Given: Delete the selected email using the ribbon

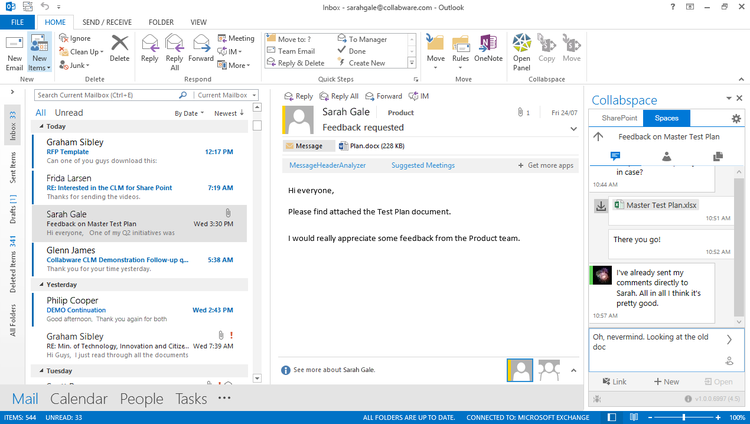Looking at the screenshot, I should (119, 48).
